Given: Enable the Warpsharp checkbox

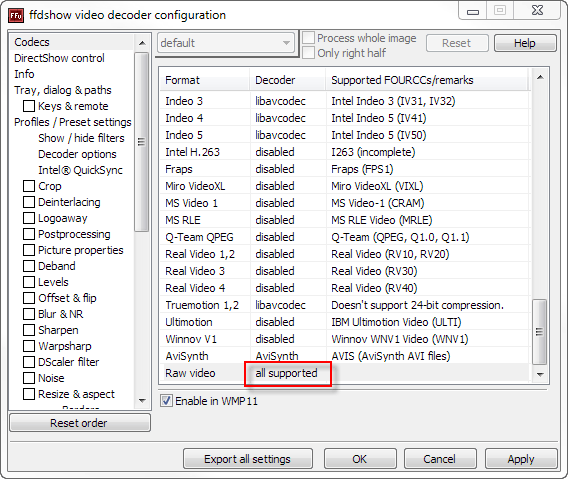Looking at the screenshot, I should [x=29, y=346].
